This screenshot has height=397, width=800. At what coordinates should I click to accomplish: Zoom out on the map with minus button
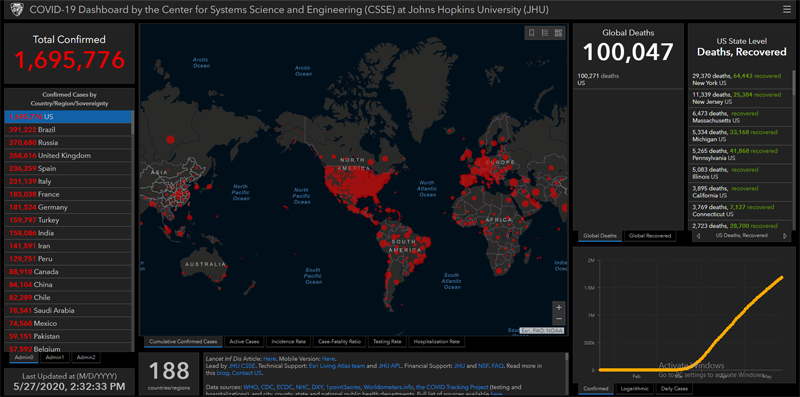pyautogui.click(x=559, y=319)
